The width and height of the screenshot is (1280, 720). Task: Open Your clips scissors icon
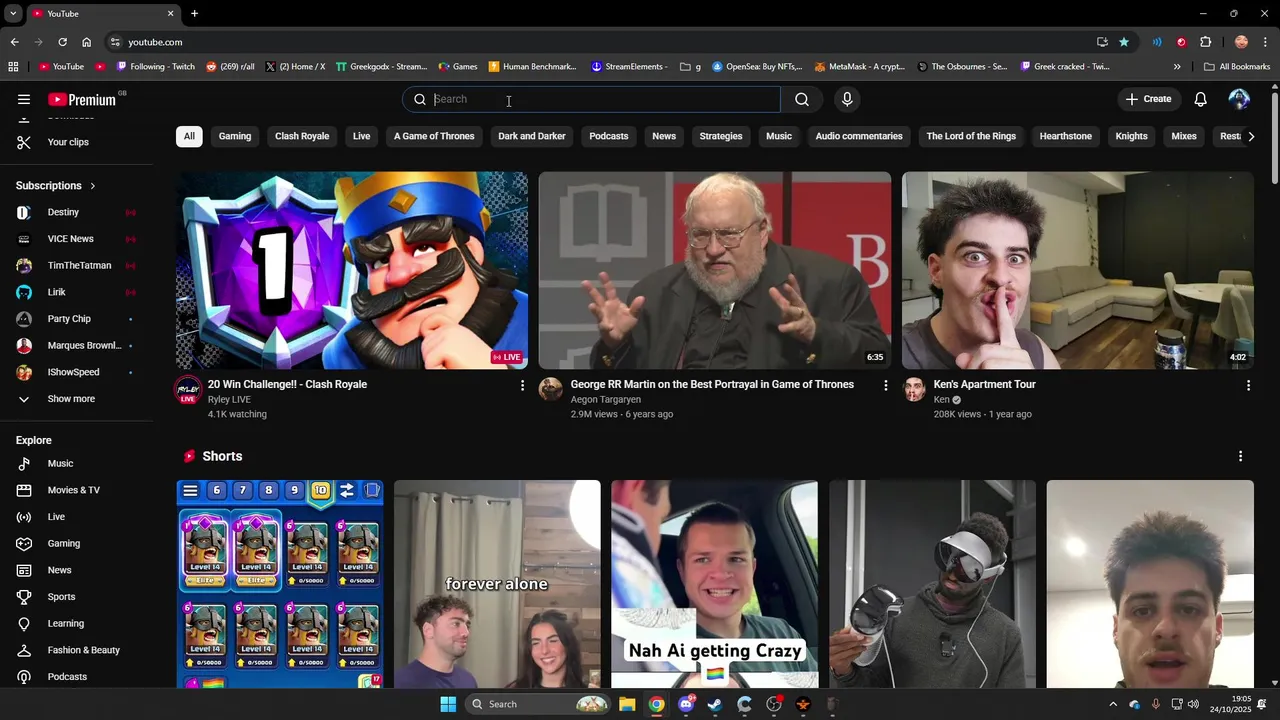(x=24, y=142)
